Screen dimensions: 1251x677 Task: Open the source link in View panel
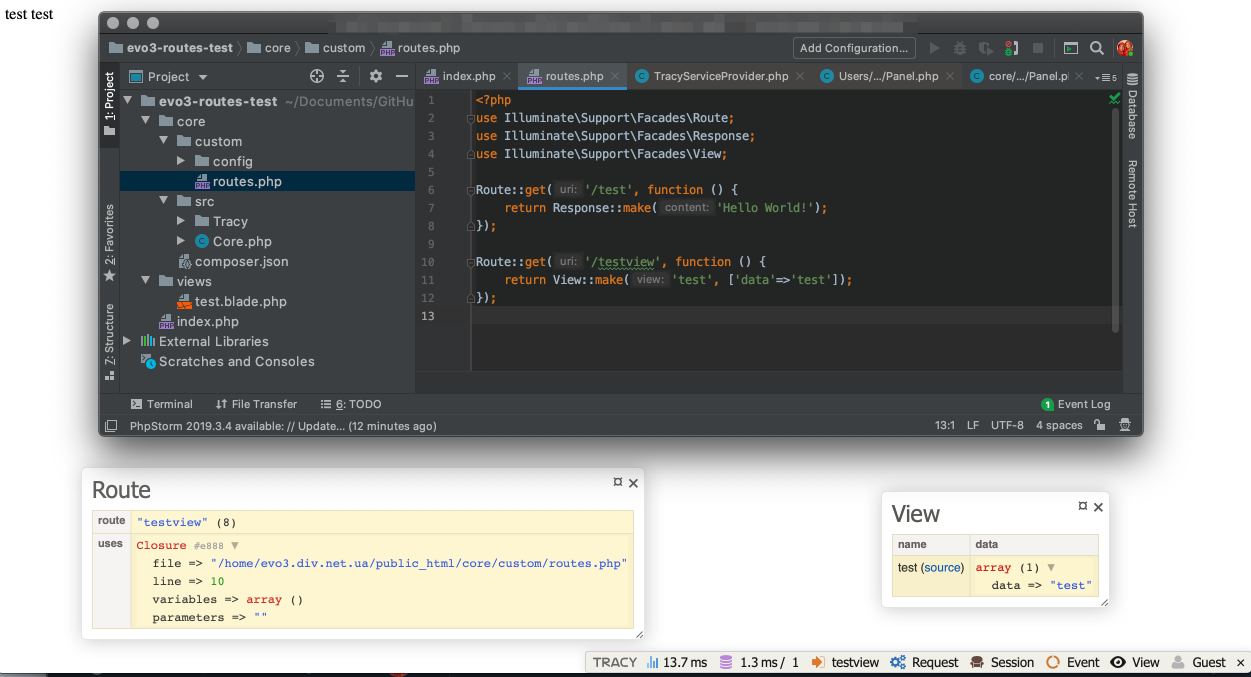(x=942, y=567)
